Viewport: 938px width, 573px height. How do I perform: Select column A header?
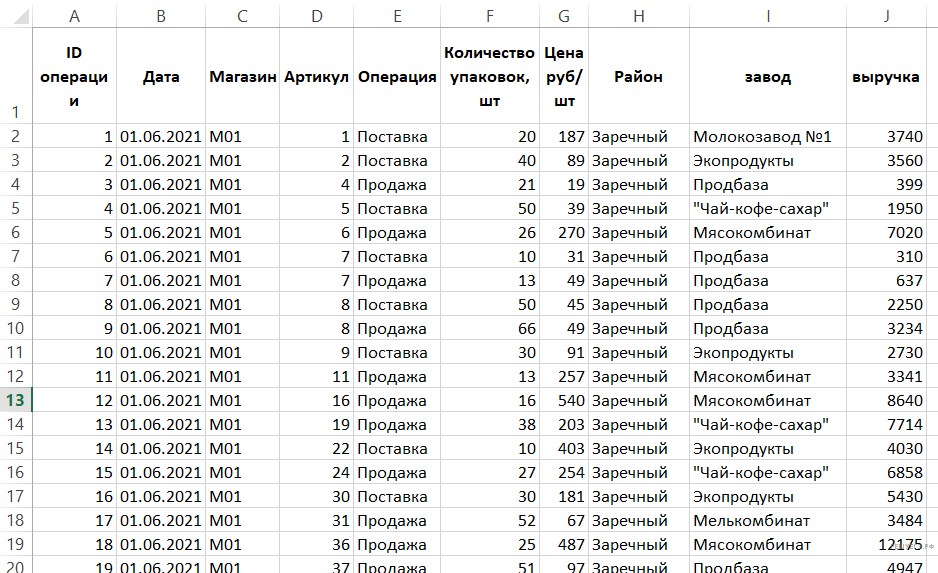click(74, 17)
